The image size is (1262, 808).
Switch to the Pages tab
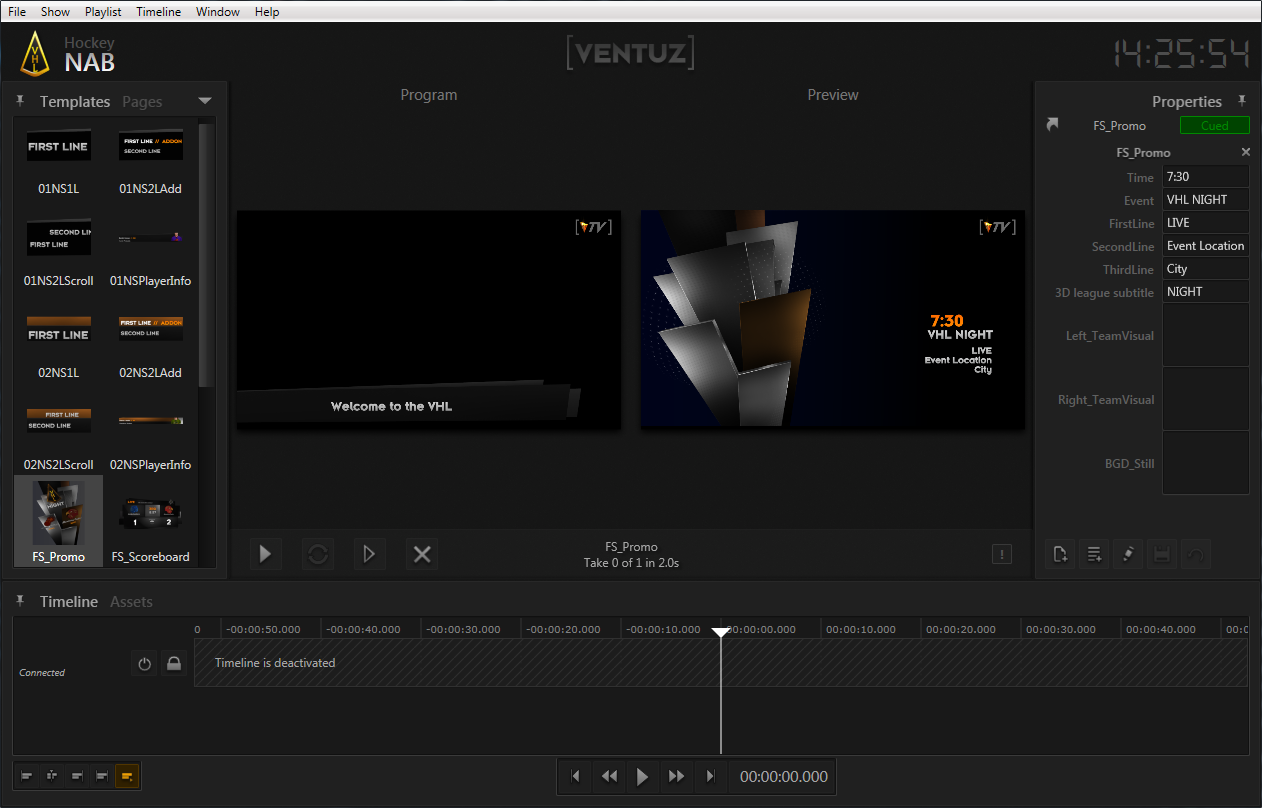pyautogui.click(x=142, y=102)
